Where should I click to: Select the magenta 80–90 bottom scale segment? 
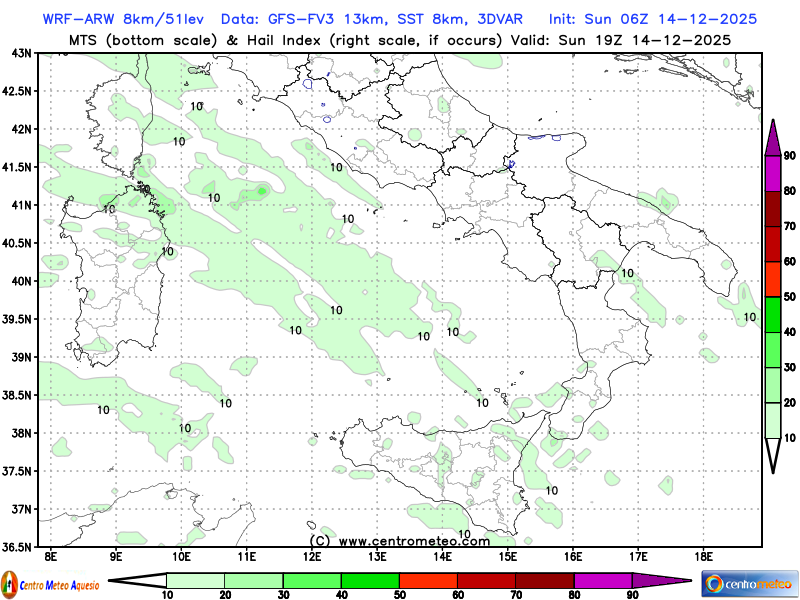click(x=603, y=580)
